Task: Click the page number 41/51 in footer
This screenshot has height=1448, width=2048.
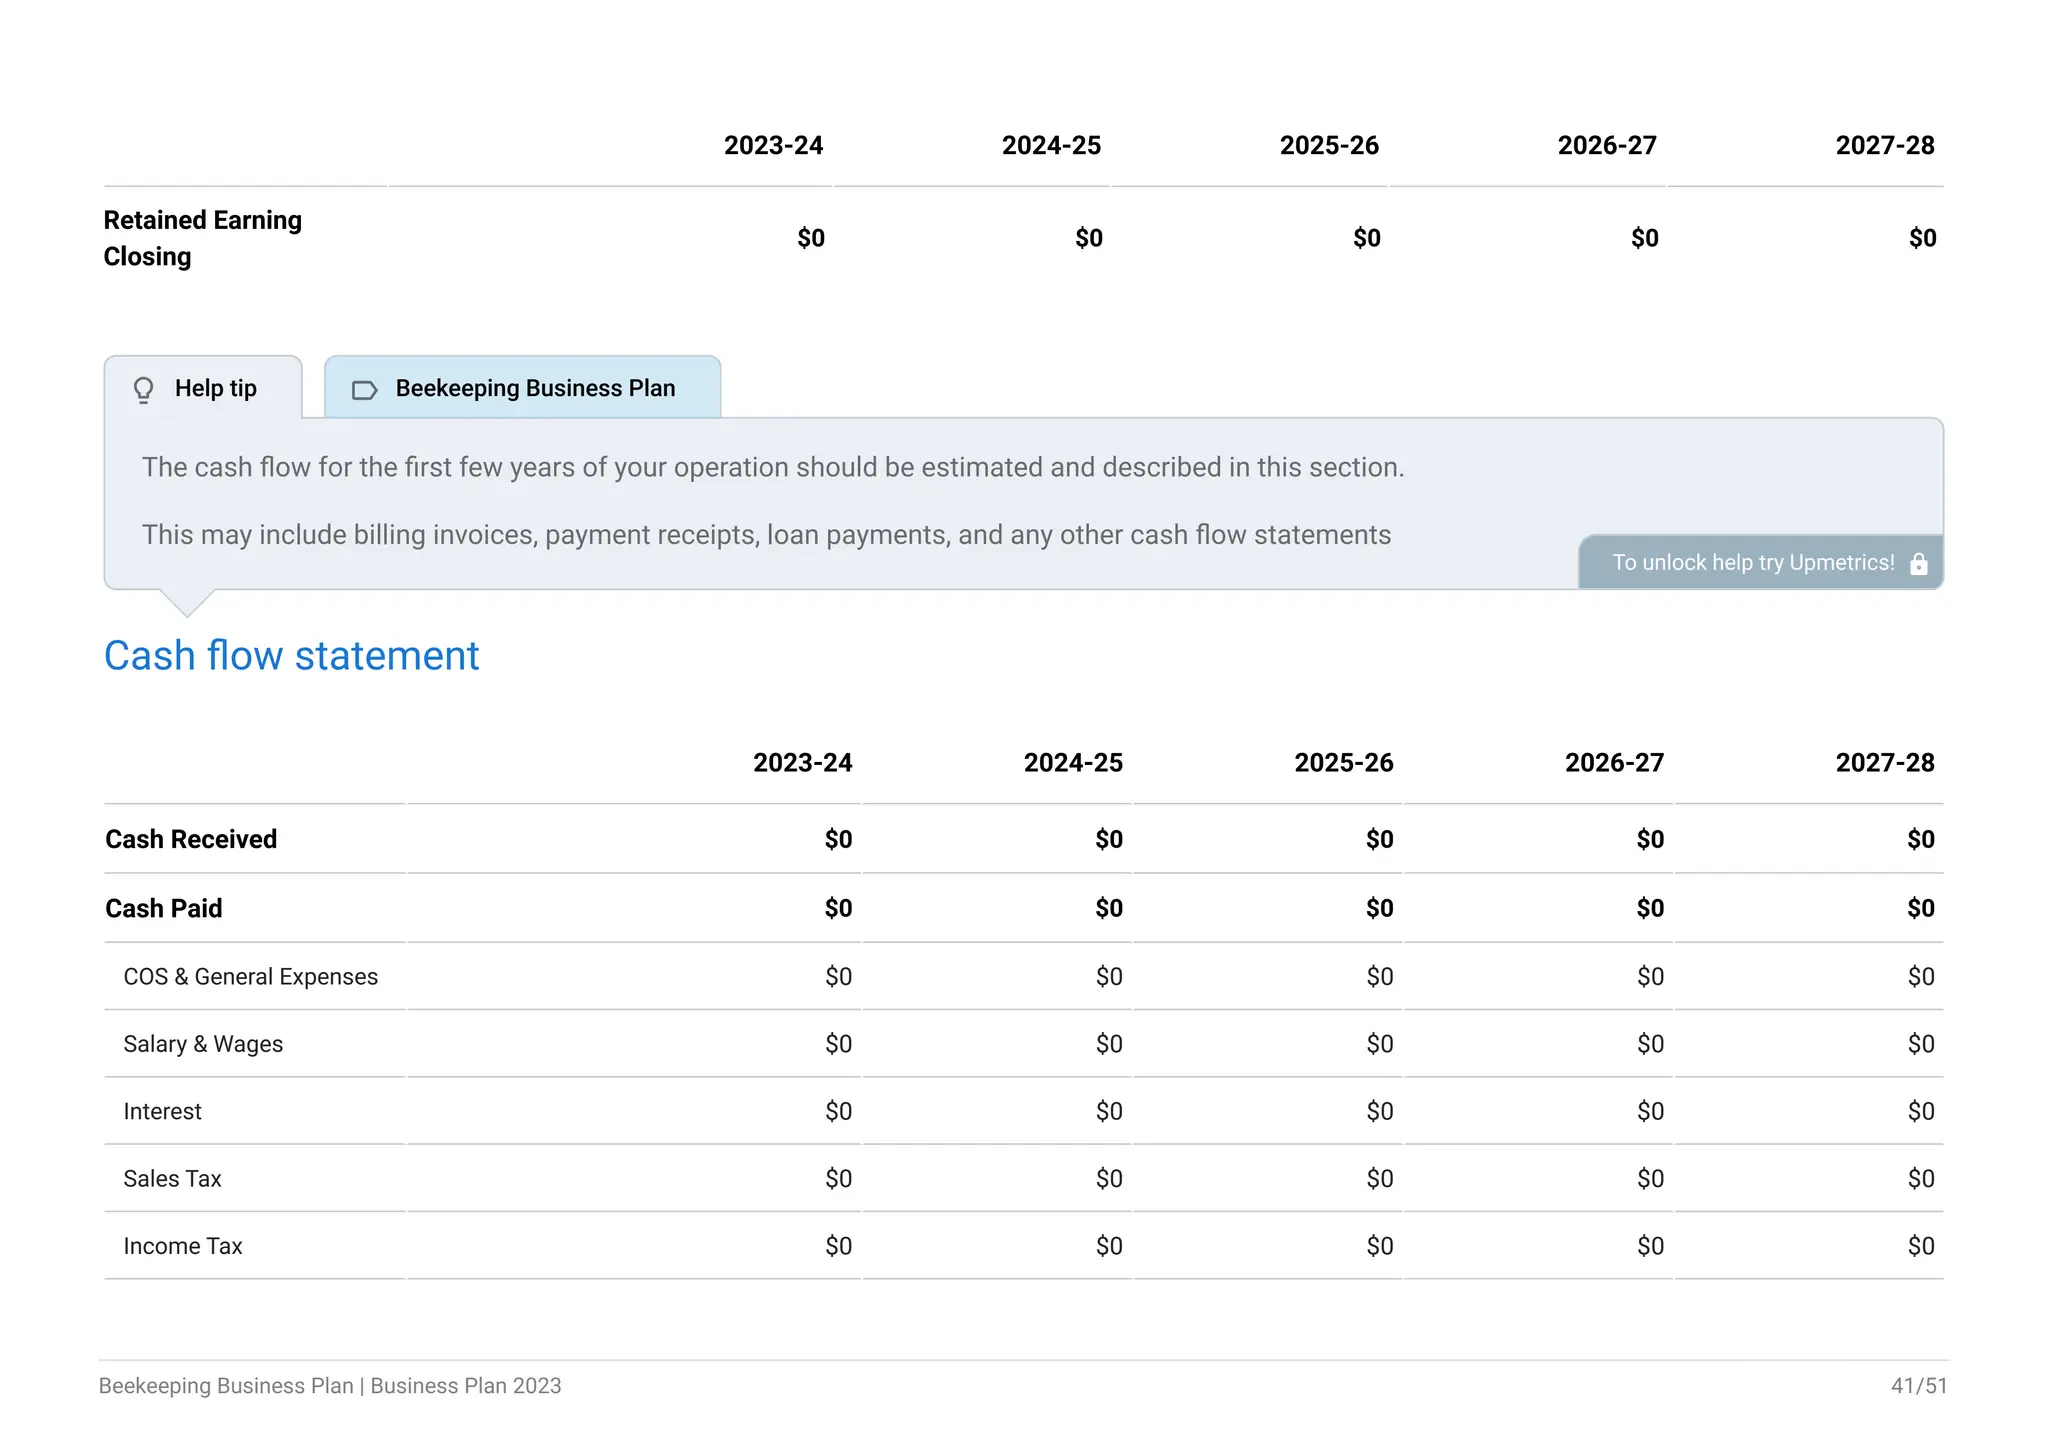Action: coord(1918,1386)
